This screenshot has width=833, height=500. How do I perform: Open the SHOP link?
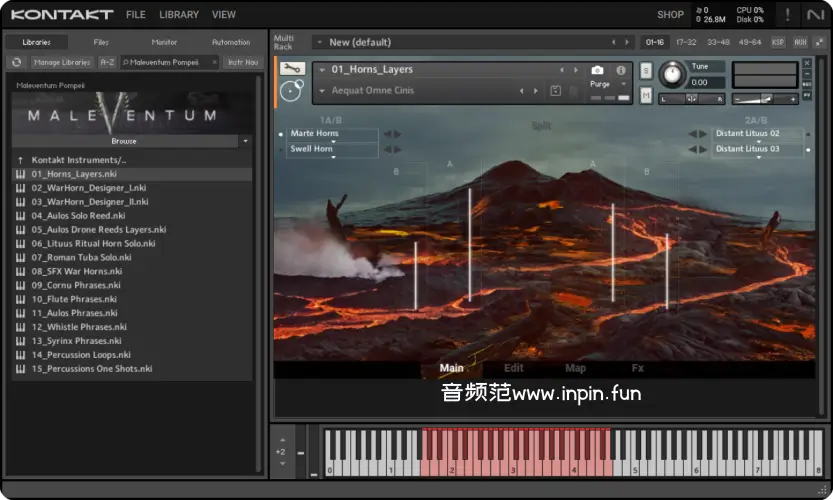(x=670, y=15)
